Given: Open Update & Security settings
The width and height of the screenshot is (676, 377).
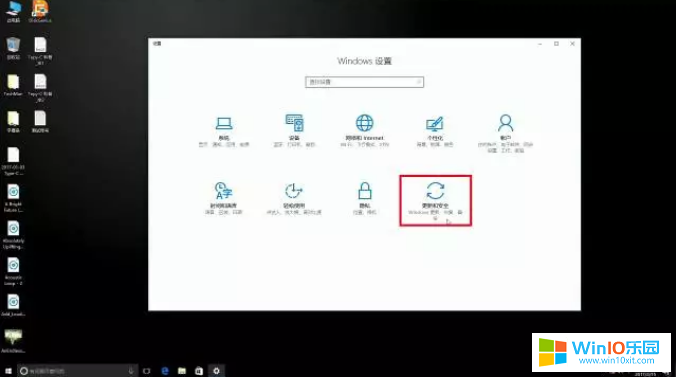Looking at the screenshot, I should (x=435, y=200).
